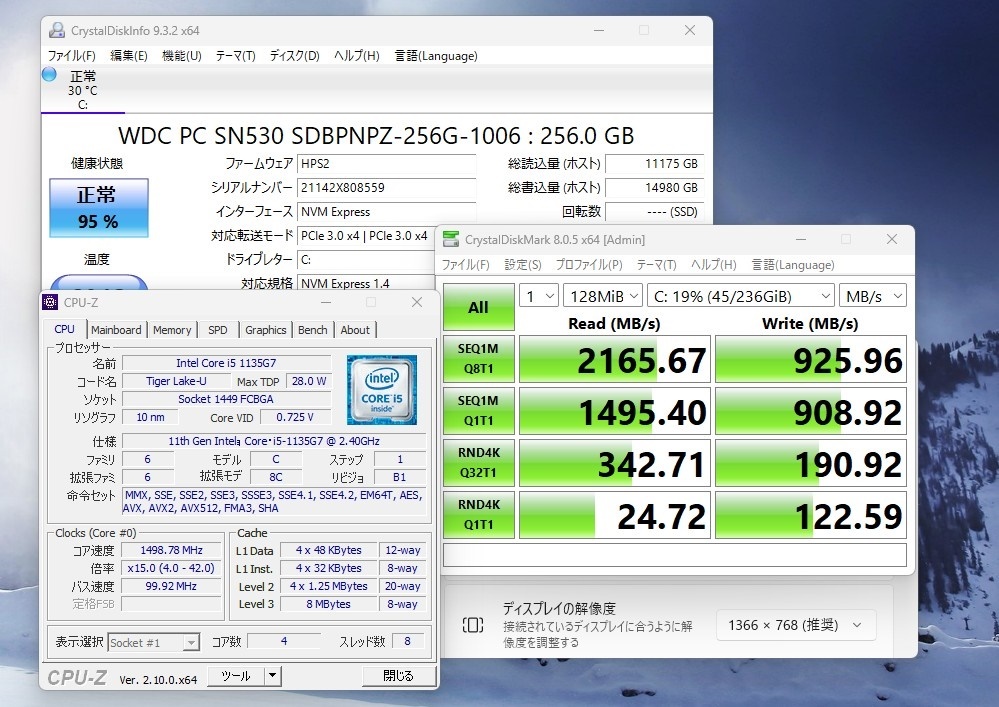Open the ヘルプ(H) menu in CrystalDiskInfo
This screenshot has width=999, height=707.
point(357,55)
